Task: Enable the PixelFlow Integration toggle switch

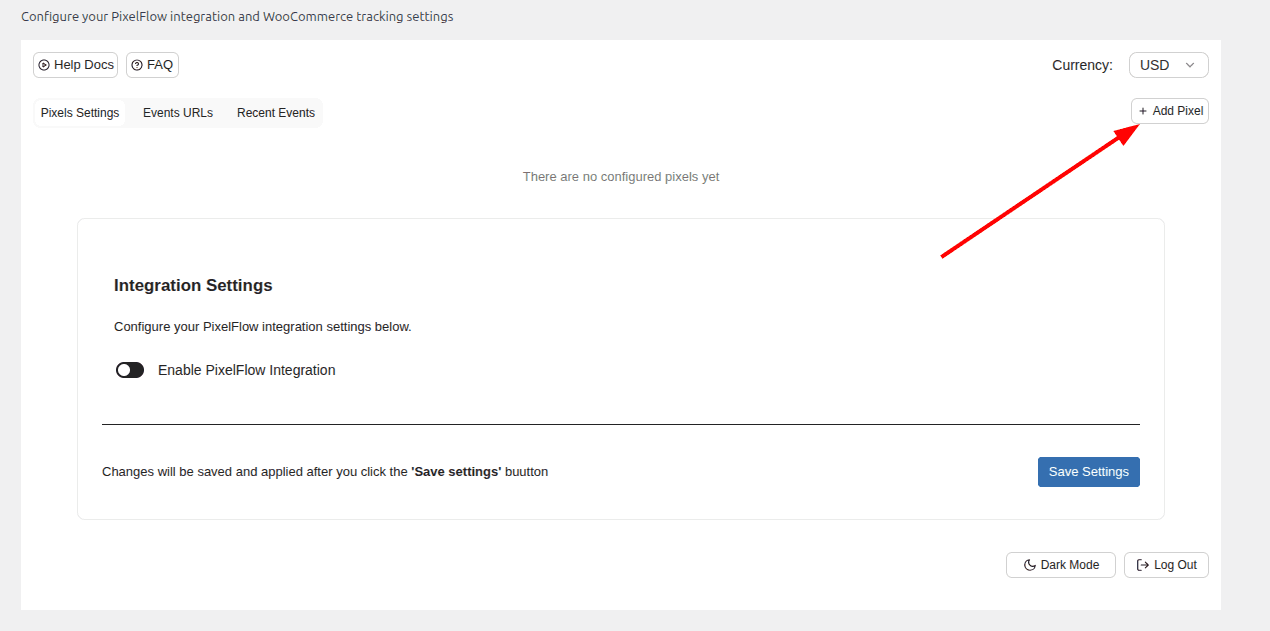Action: coord(130,370)
